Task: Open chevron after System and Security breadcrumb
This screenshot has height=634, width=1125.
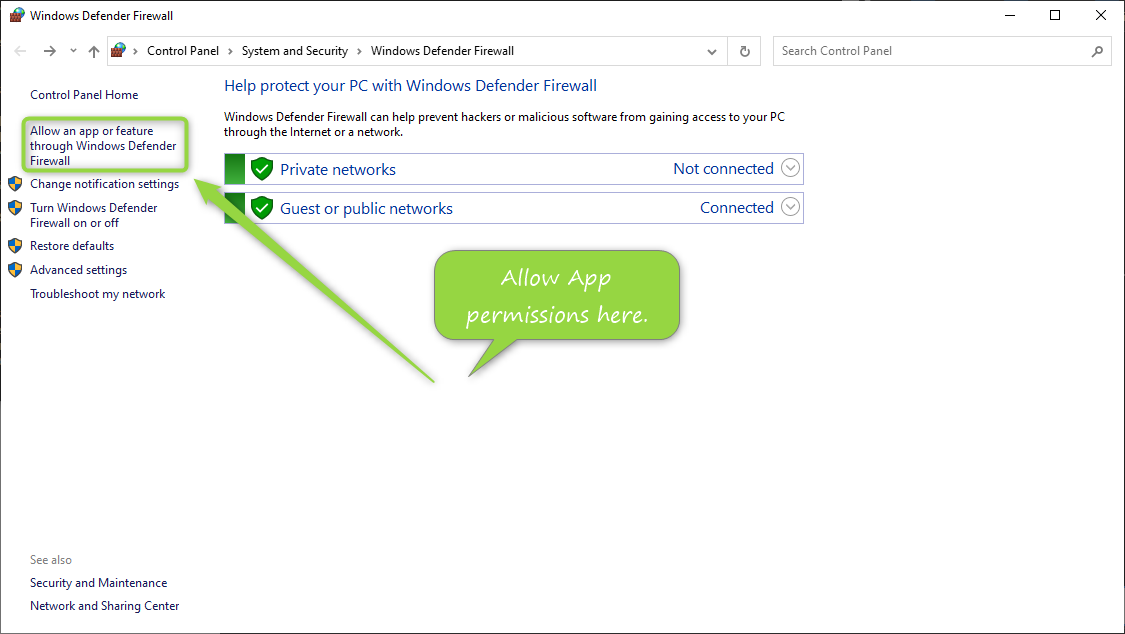Action: [359, 52]
